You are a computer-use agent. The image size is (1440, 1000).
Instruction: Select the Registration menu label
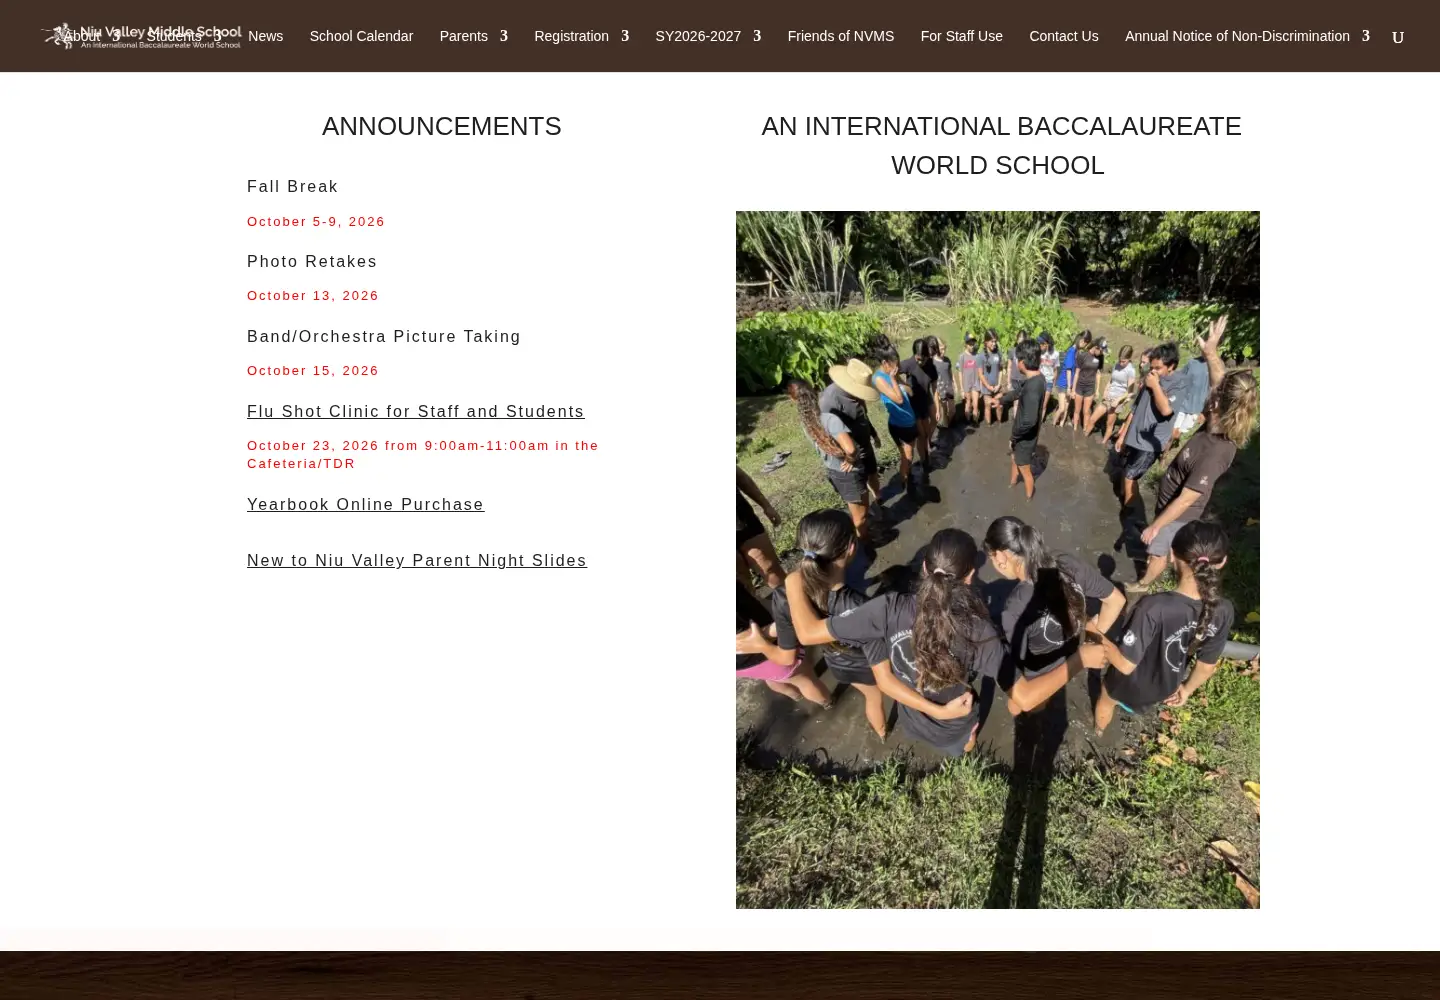[x=571, y=36]
